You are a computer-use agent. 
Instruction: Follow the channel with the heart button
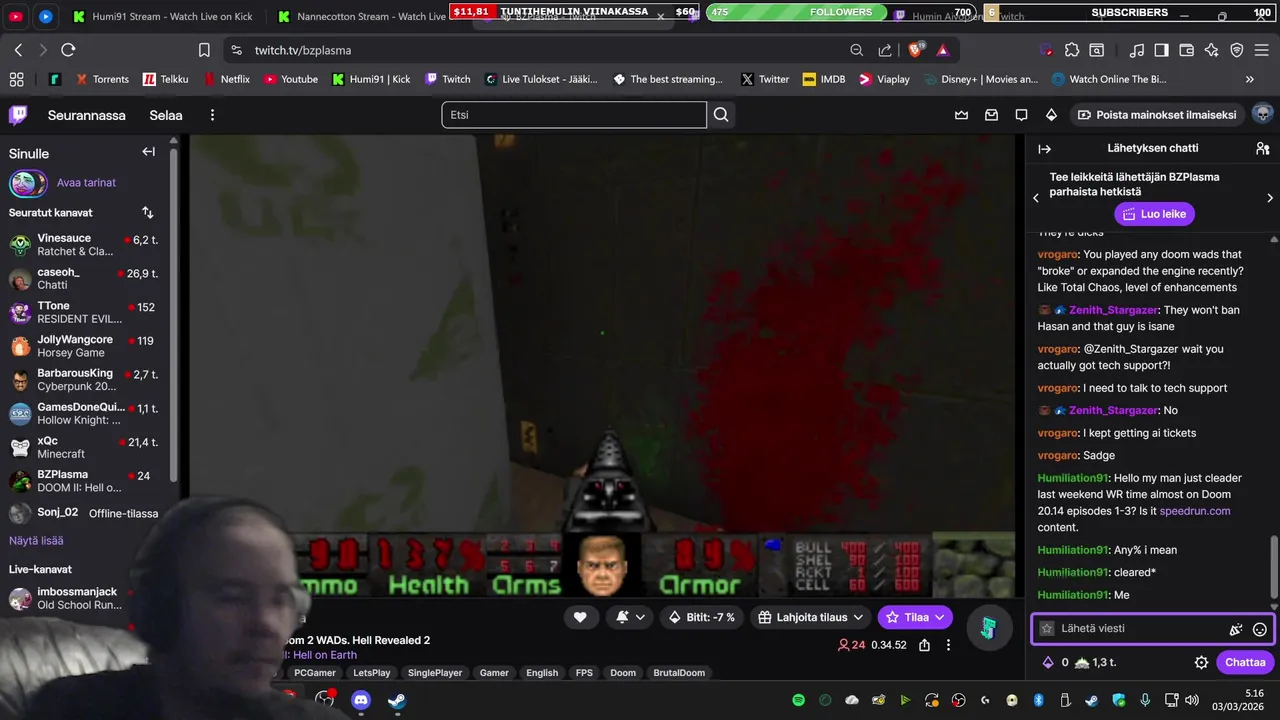(580, 617)
